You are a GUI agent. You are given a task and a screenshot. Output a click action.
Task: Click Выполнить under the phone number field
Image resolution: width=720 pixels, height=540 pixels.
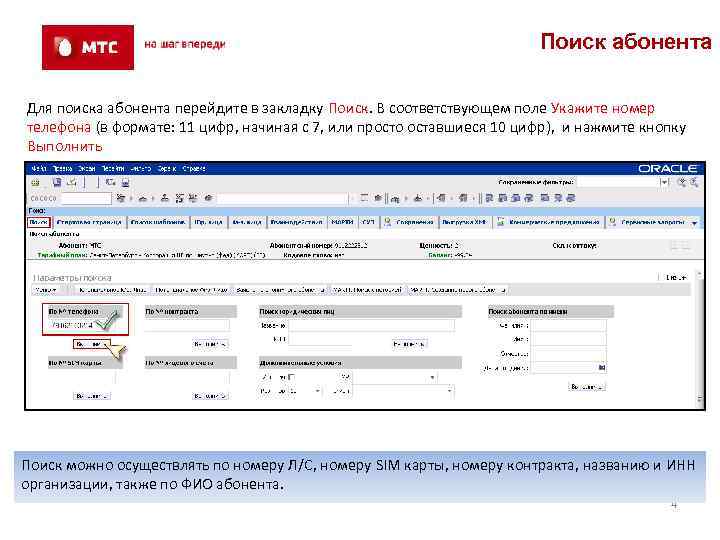[x=91, y=344]
